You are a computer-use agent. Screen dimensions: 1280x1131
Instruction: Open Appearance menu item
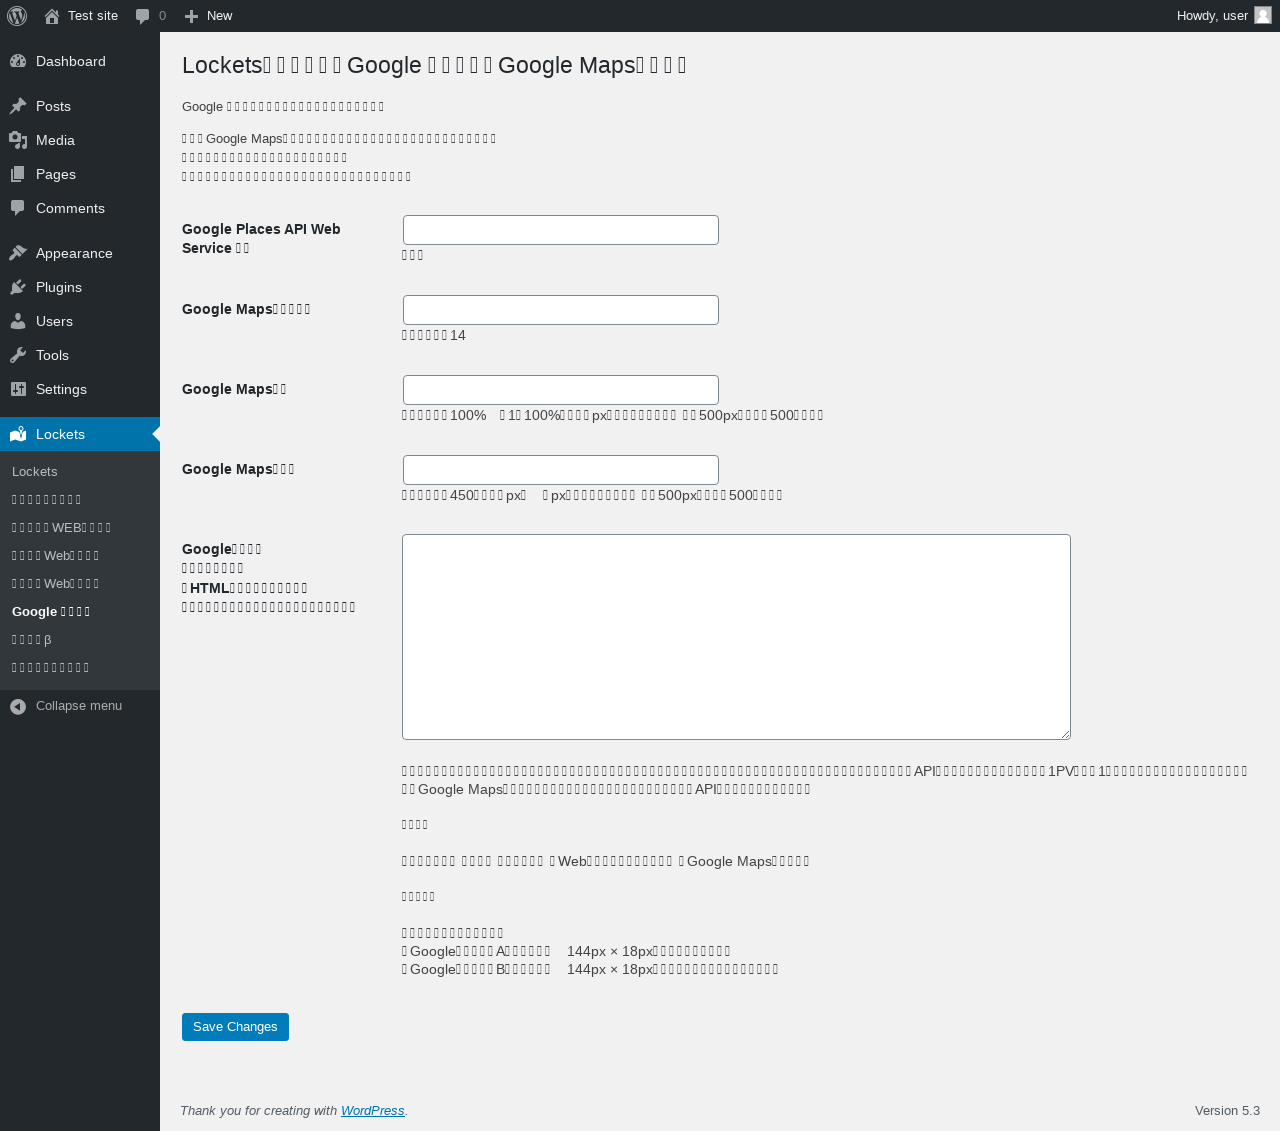80,253
